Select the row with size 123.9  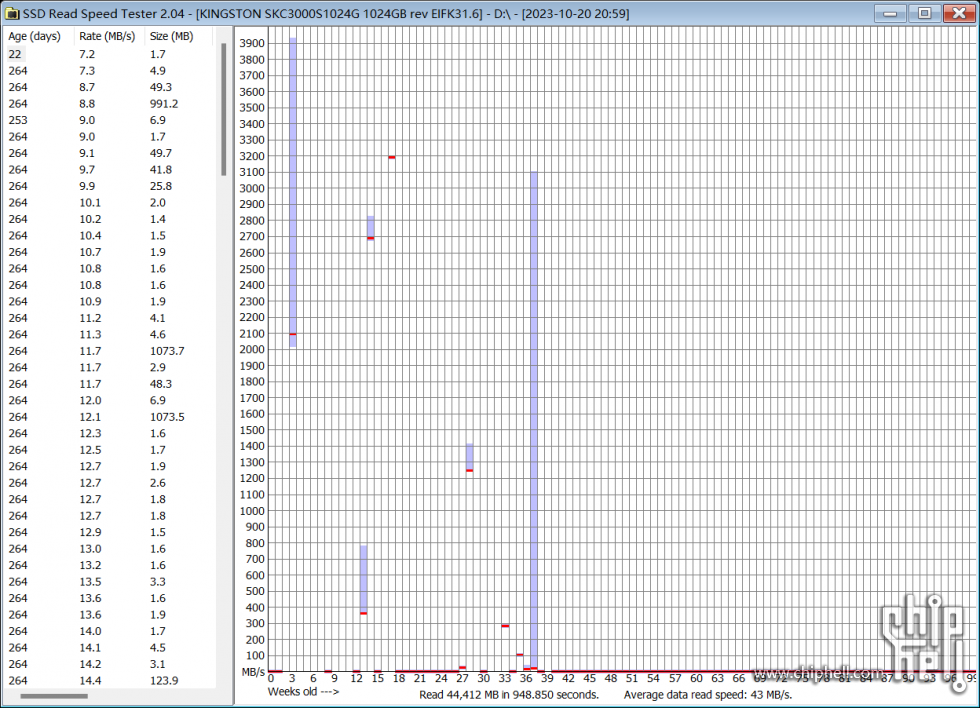coord(109,681)
